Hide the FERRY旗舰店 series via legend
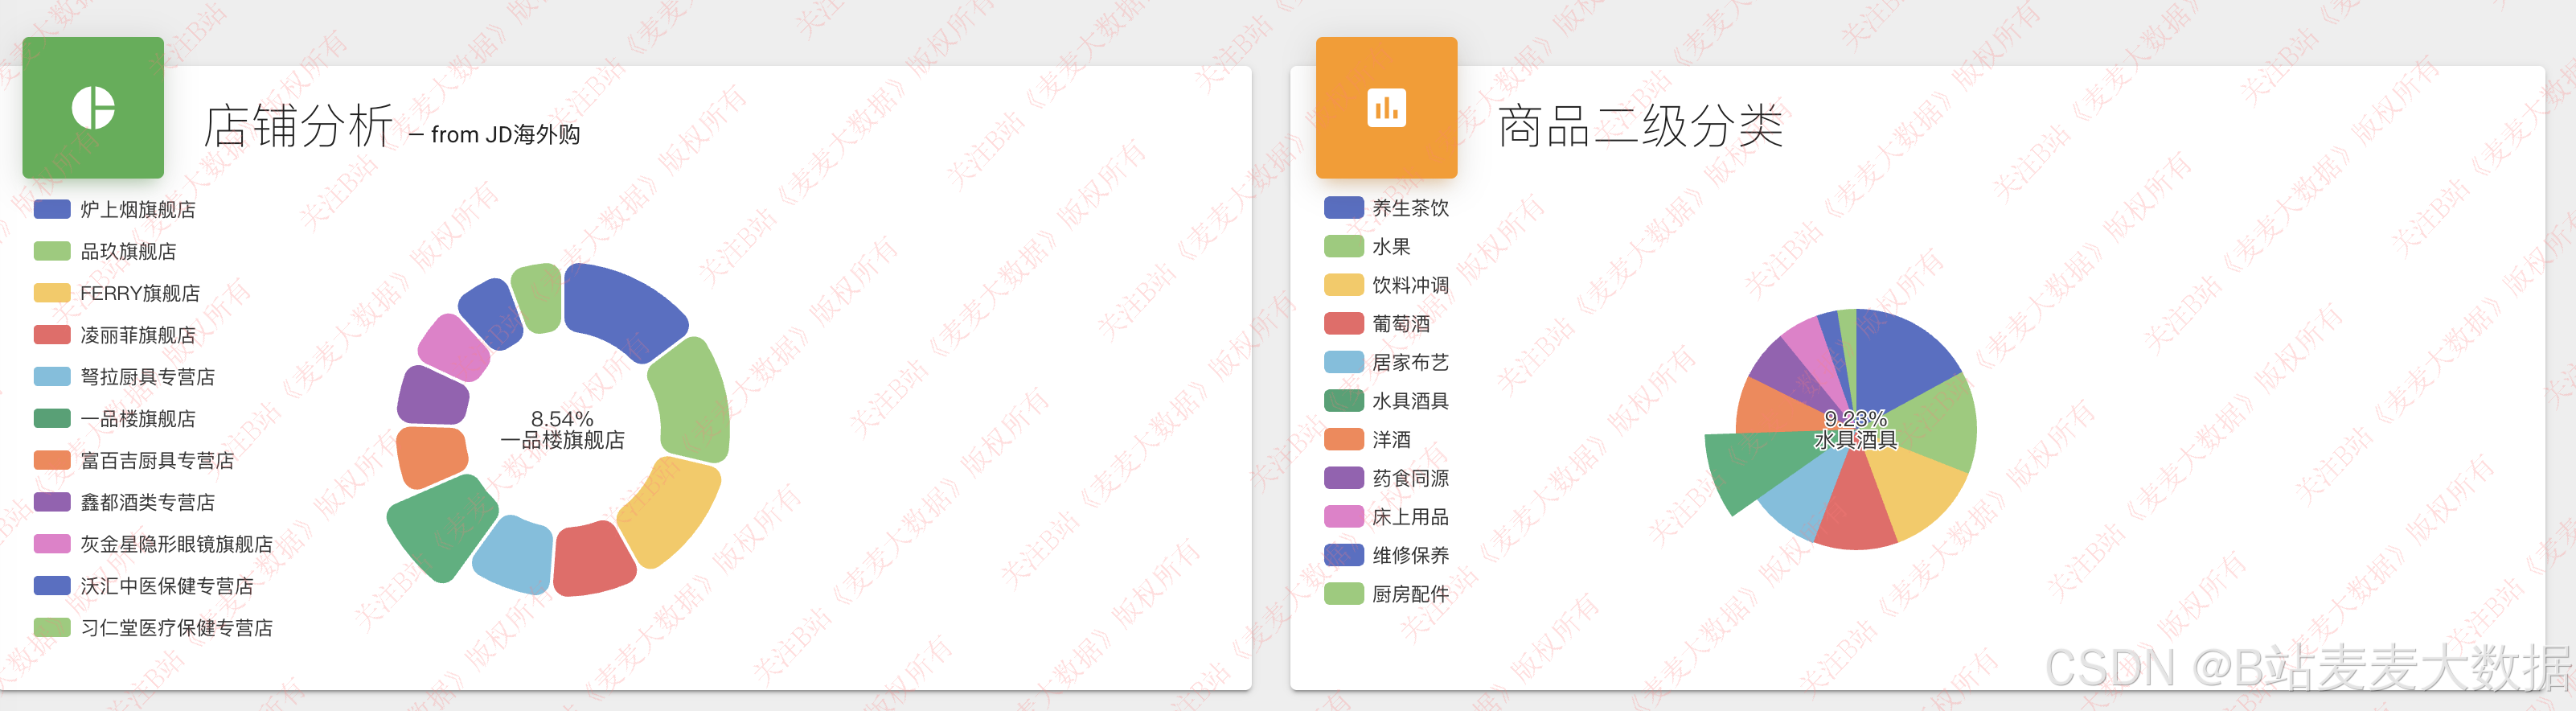2576x711 pixels. point(117,293)
